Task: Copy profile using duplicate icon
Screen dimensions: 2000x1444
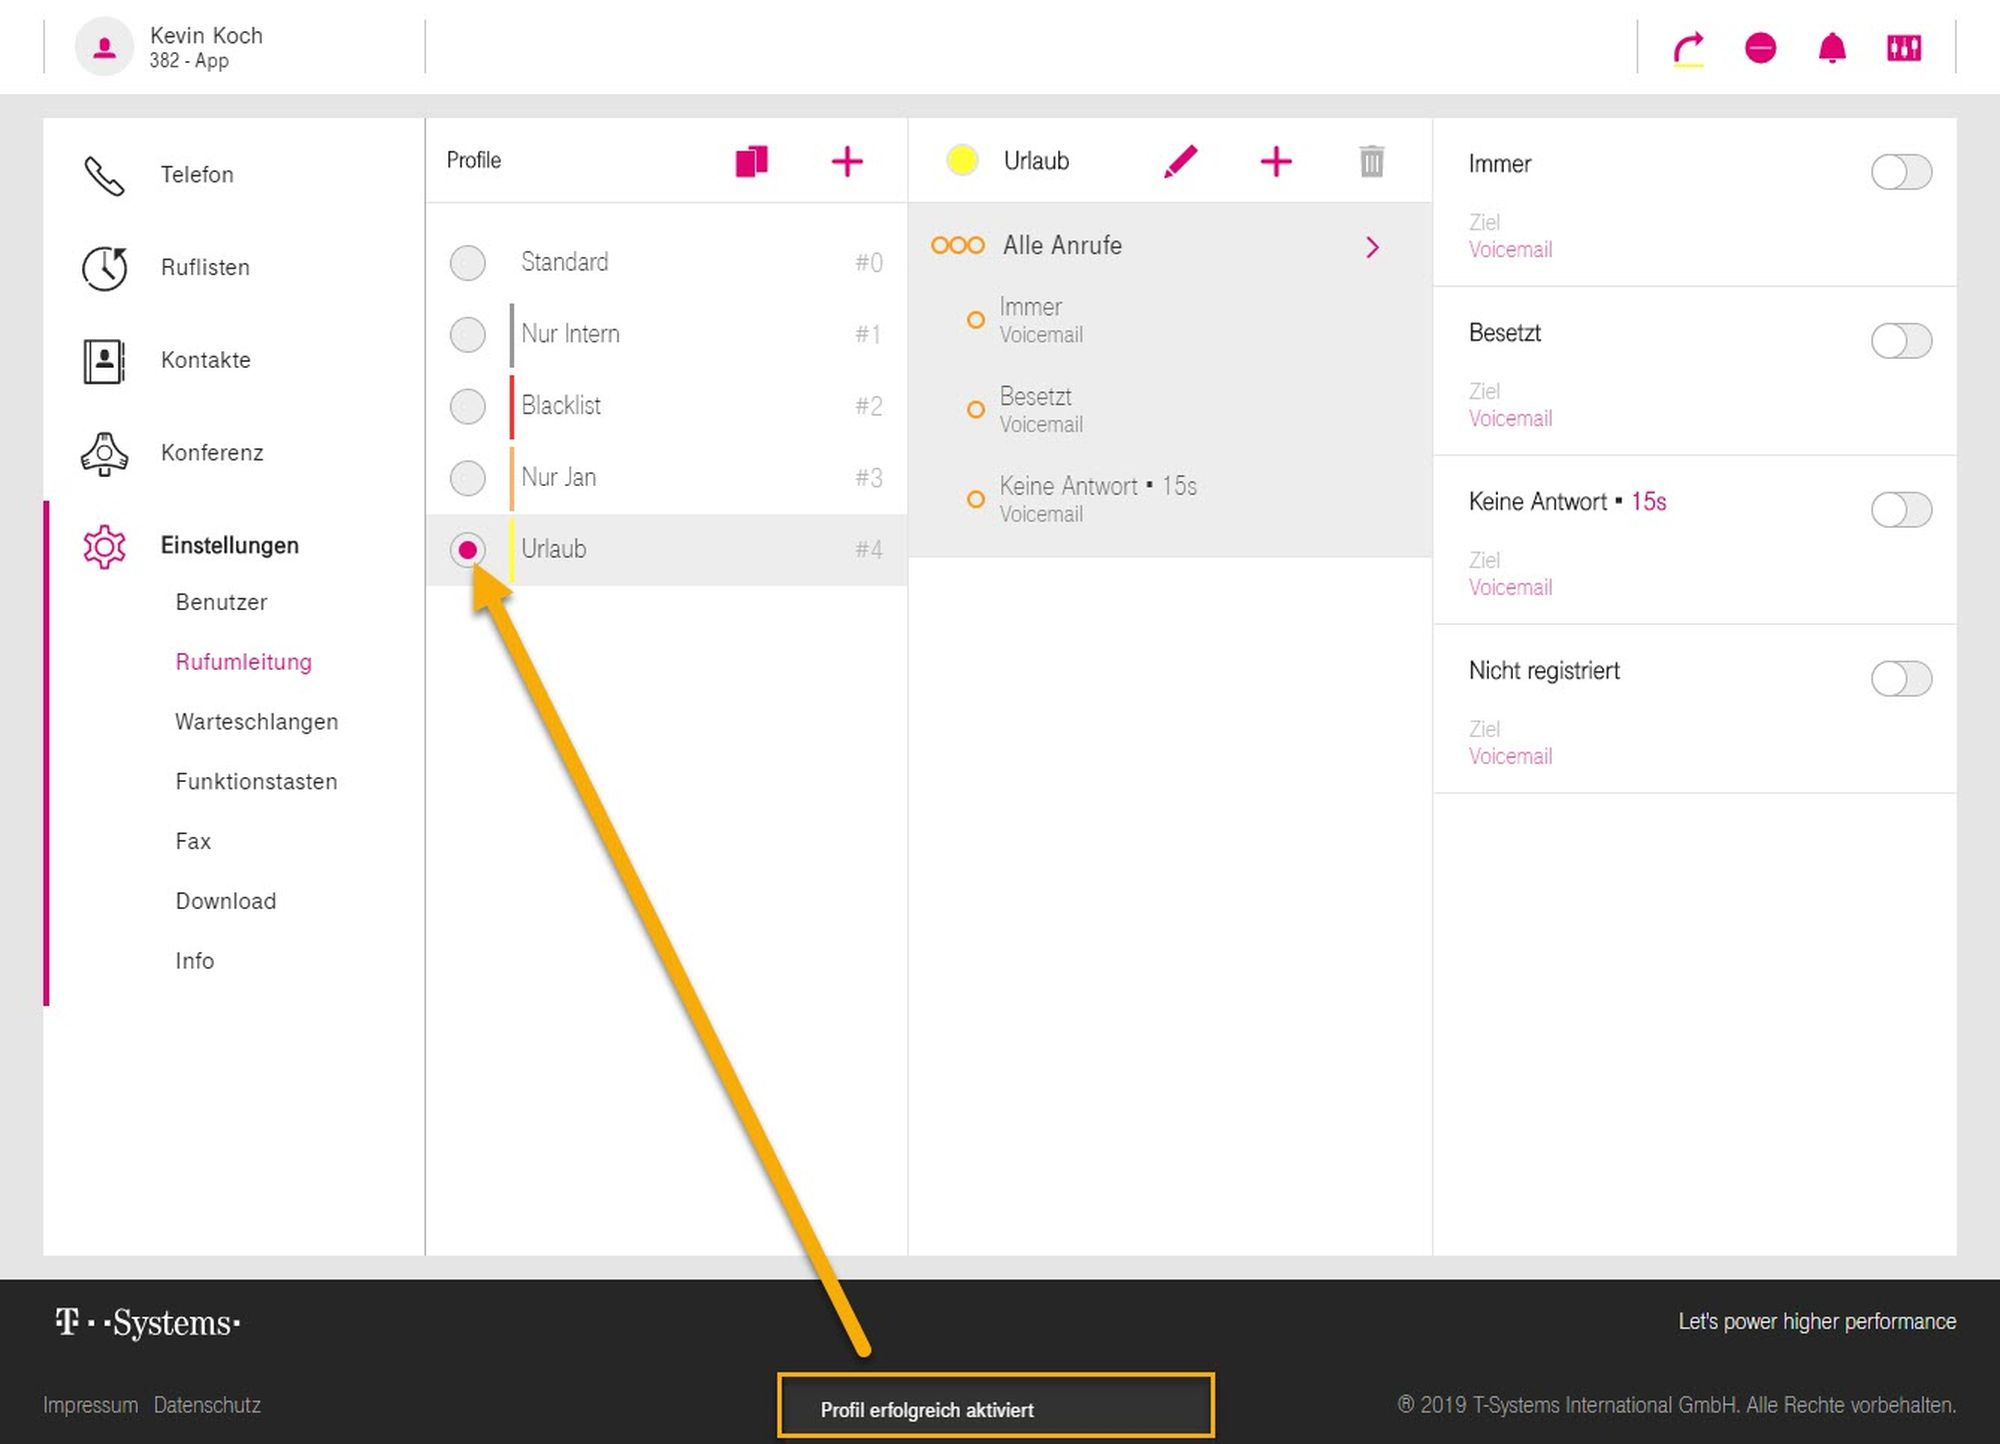Action: click(751, 161)
